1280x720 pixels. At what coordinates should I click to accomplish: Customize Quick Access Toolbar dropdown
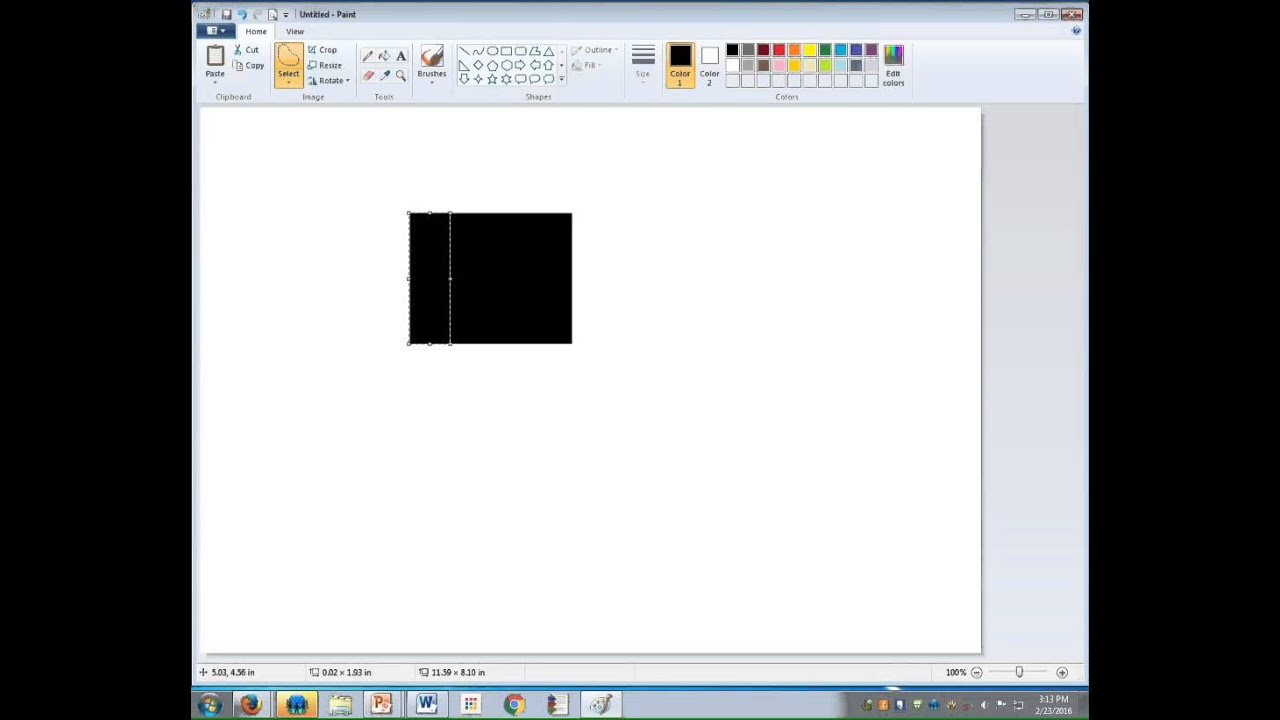[x=286, y=14]
